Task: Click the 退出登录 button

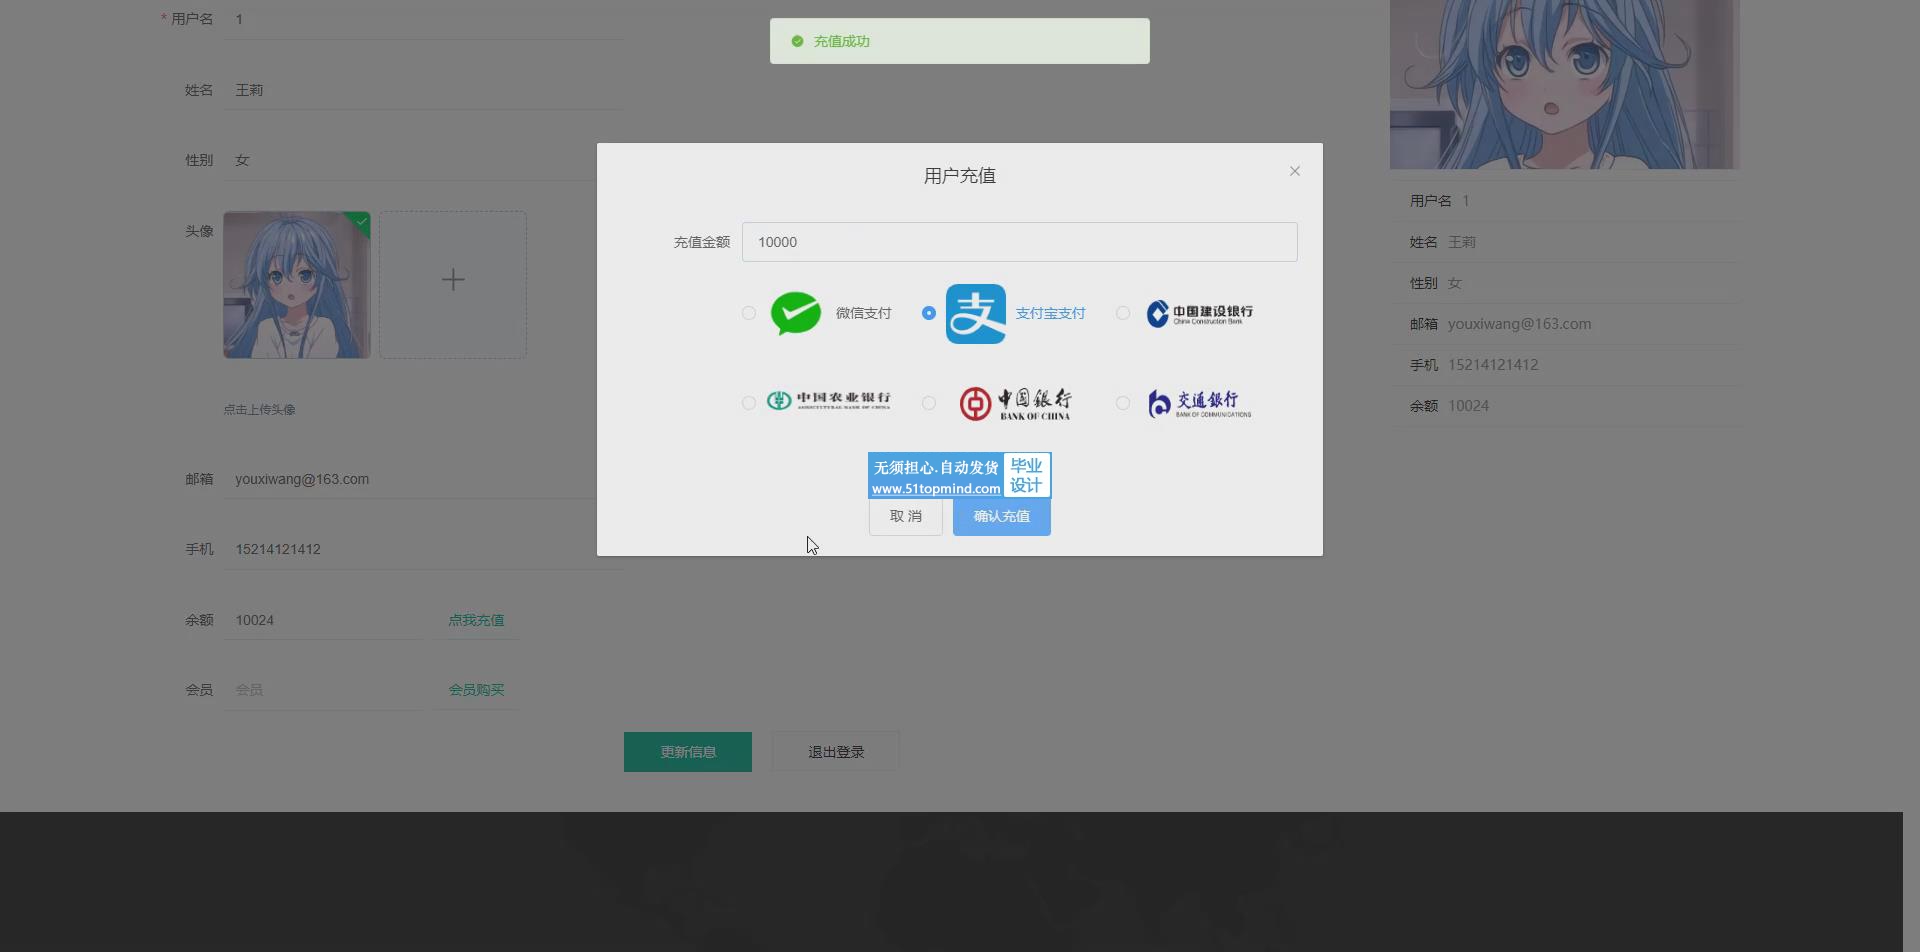Action: [x=836, y=752]
